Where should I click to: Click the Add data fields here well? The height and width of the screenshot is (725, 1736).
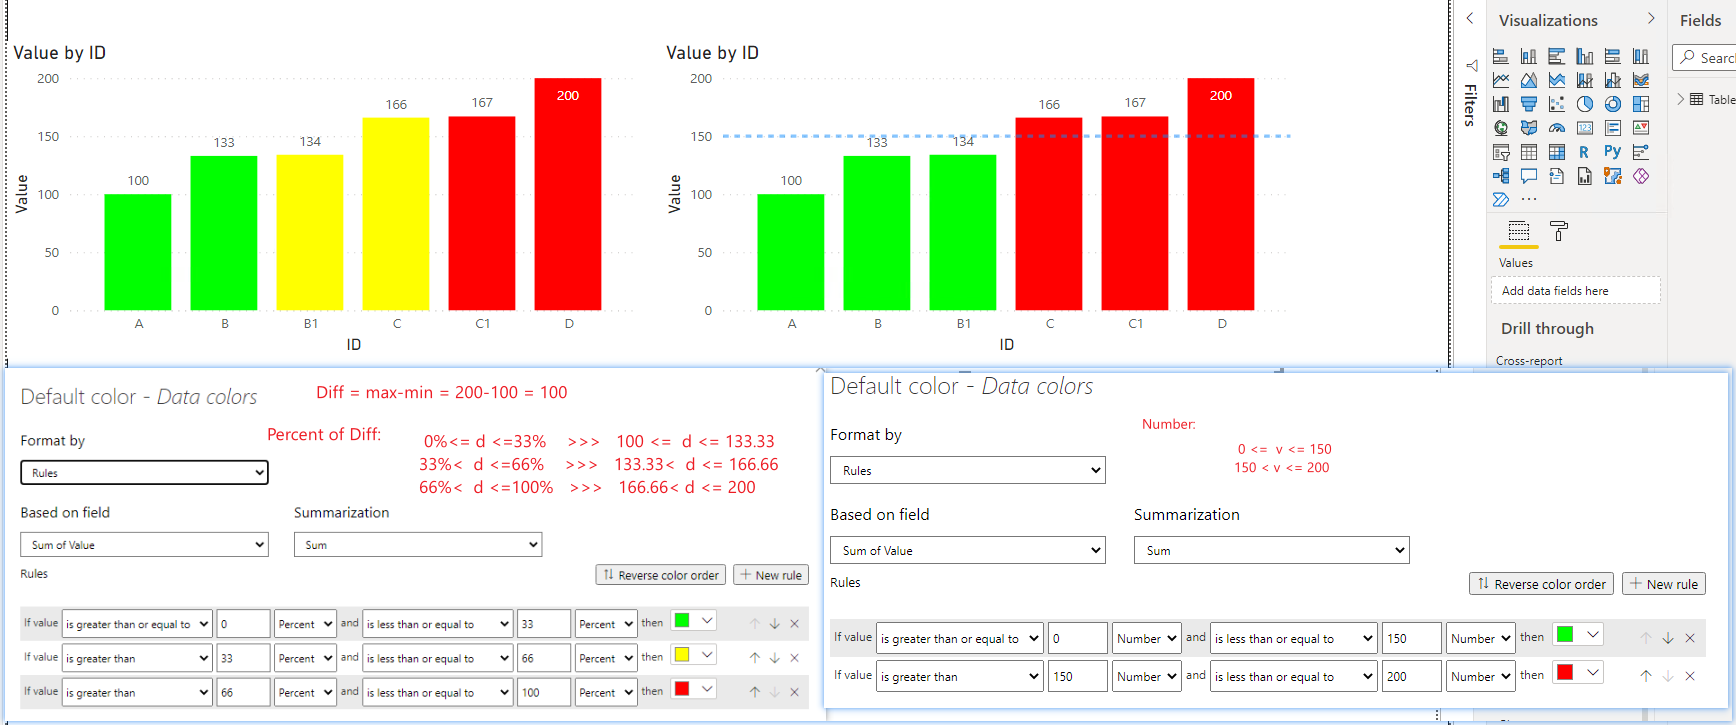[1576, 290]
